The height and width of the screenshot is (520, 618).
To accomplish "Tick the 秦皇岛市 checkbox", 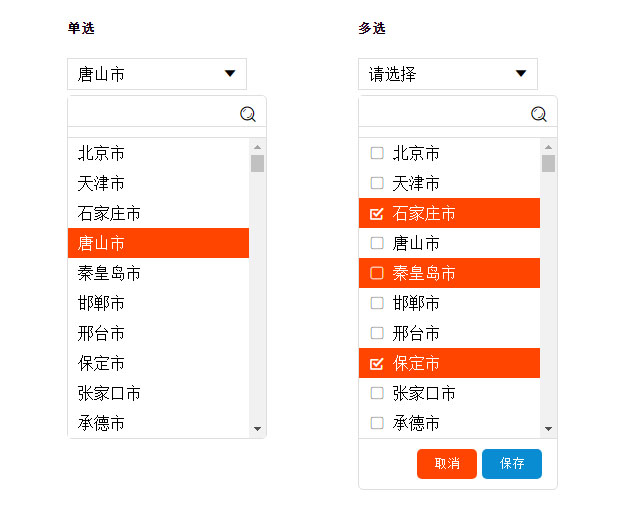I will click(377, 273).
